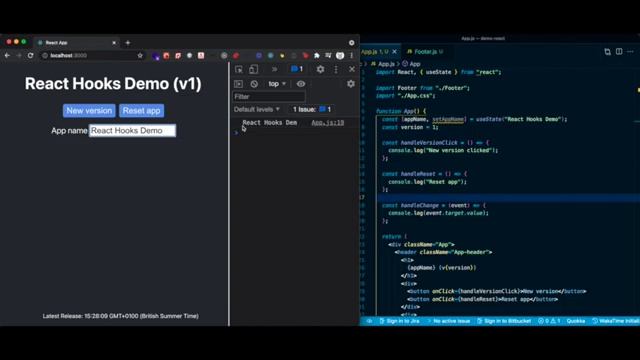The height and width of the screenshot is (360, 640).
Task: Click the Quokka status bar item
Action: 576,321
